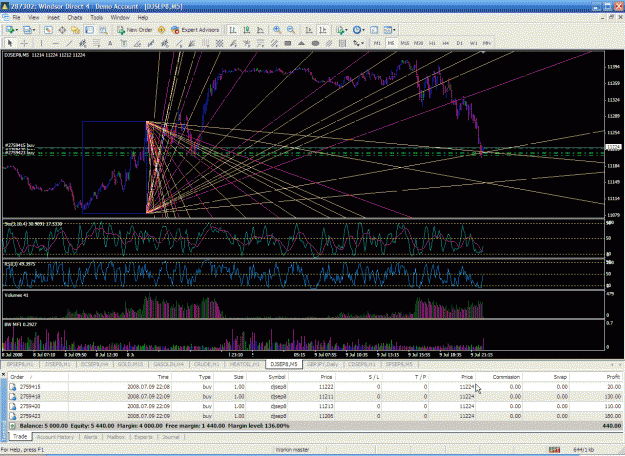
Task: Close the Terminal panel with x
Action: 3,375
